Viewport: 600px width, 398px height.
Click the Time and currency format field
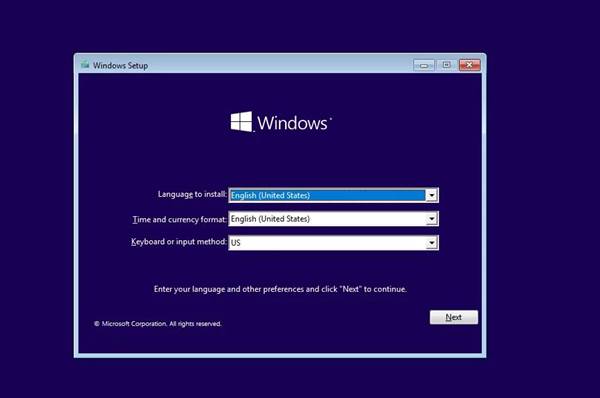pyautogui.click(x=333, y=219)
